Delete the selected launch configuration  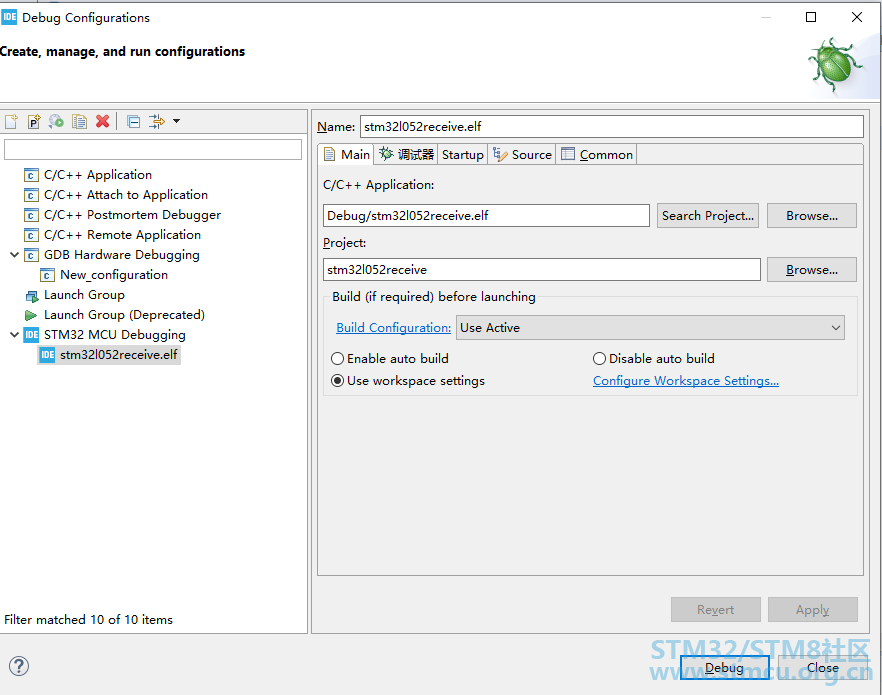(x=102, y=121)
